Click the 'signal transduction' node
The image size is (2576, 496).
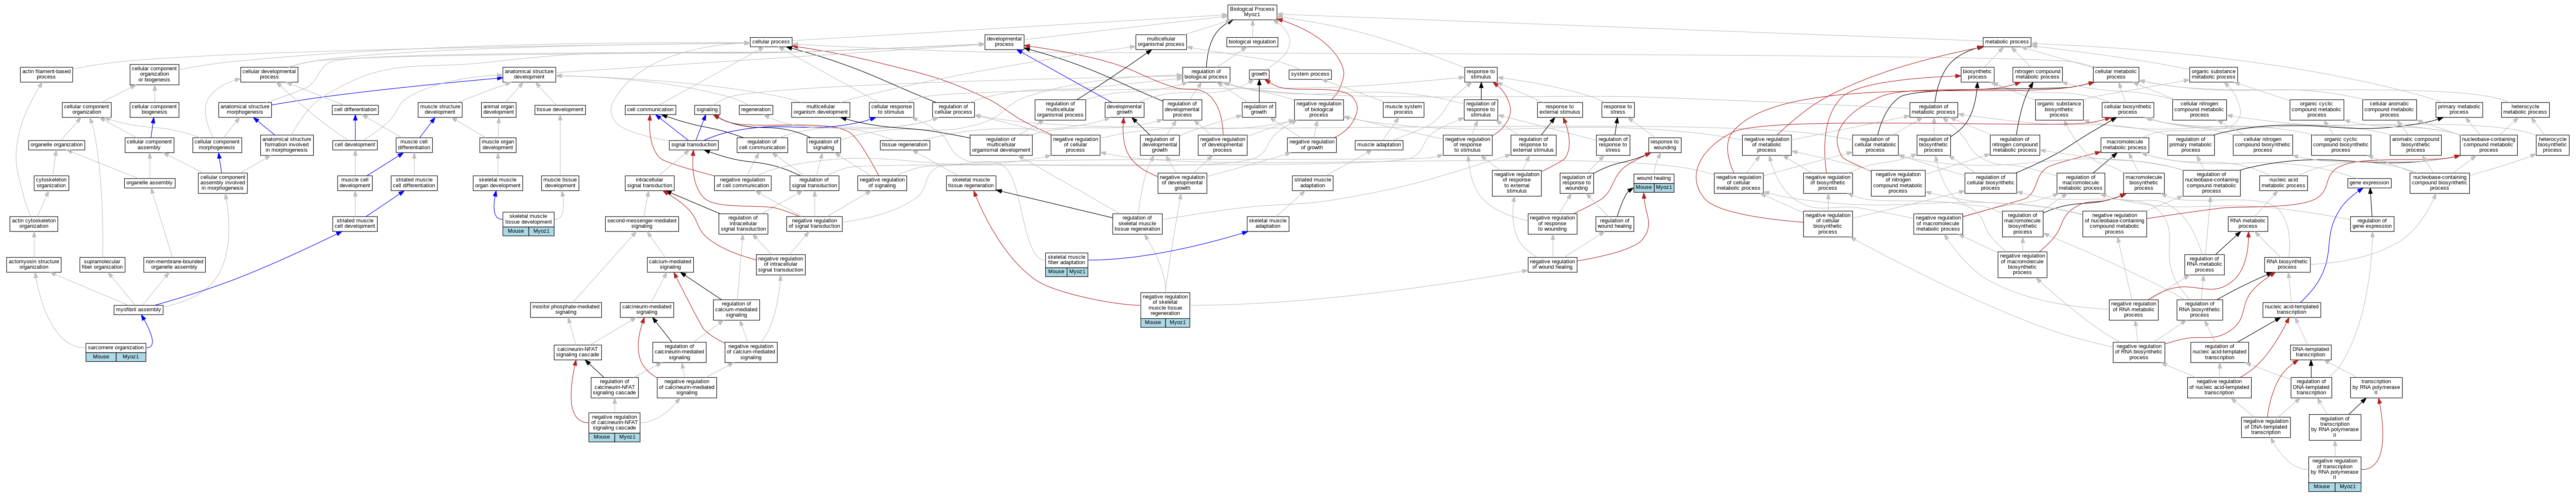pos(694,145)
